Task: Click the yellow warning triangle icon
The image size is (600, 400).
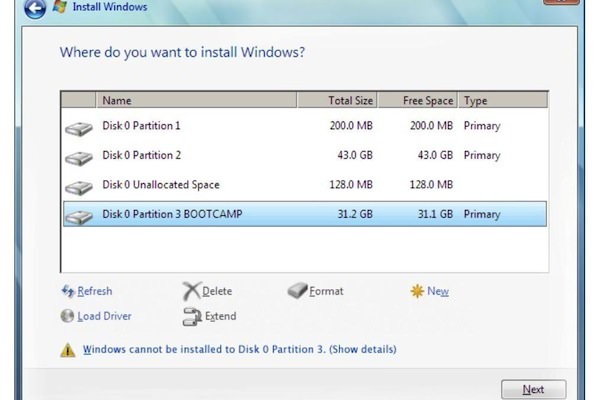Action: tap(68, 350)
